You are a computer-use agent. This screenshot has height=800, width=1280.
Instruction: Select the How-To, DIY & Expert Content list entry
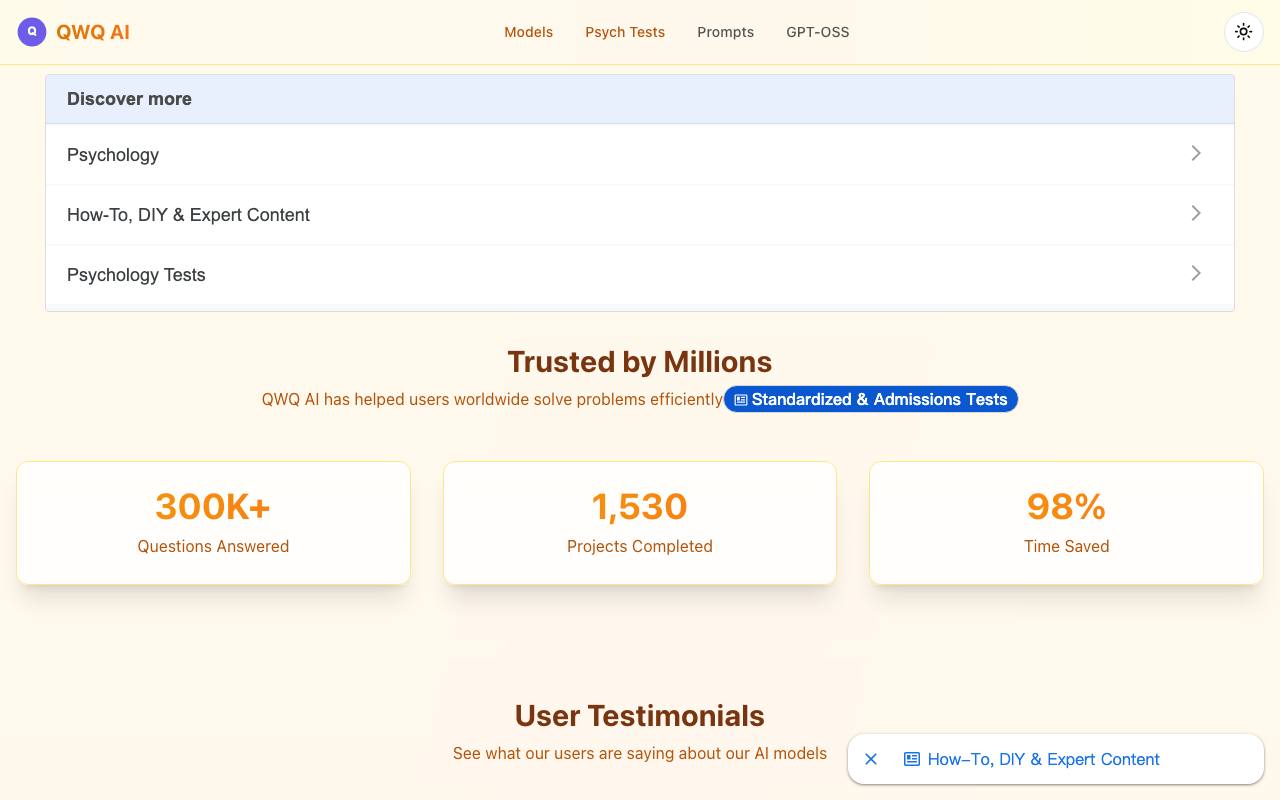[188, 215]
